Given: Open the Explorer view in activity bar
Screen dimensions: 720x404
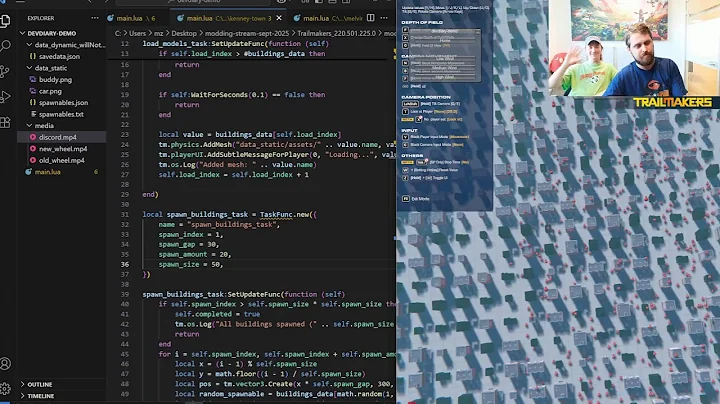Looking at the screenshot, I should [6, 21].
